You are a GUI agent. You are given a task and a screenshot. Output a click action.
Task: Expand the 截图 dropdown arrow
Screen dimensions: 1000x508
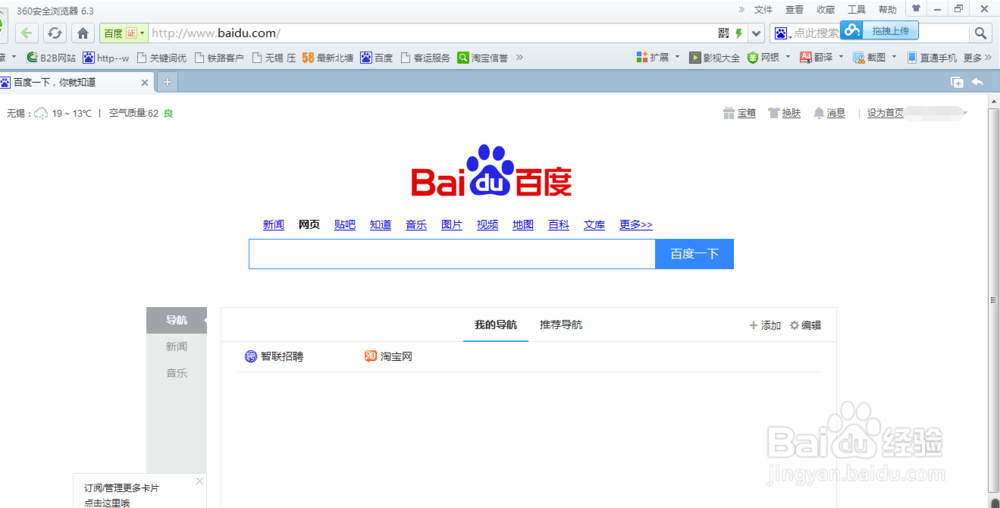pos(894,57)
